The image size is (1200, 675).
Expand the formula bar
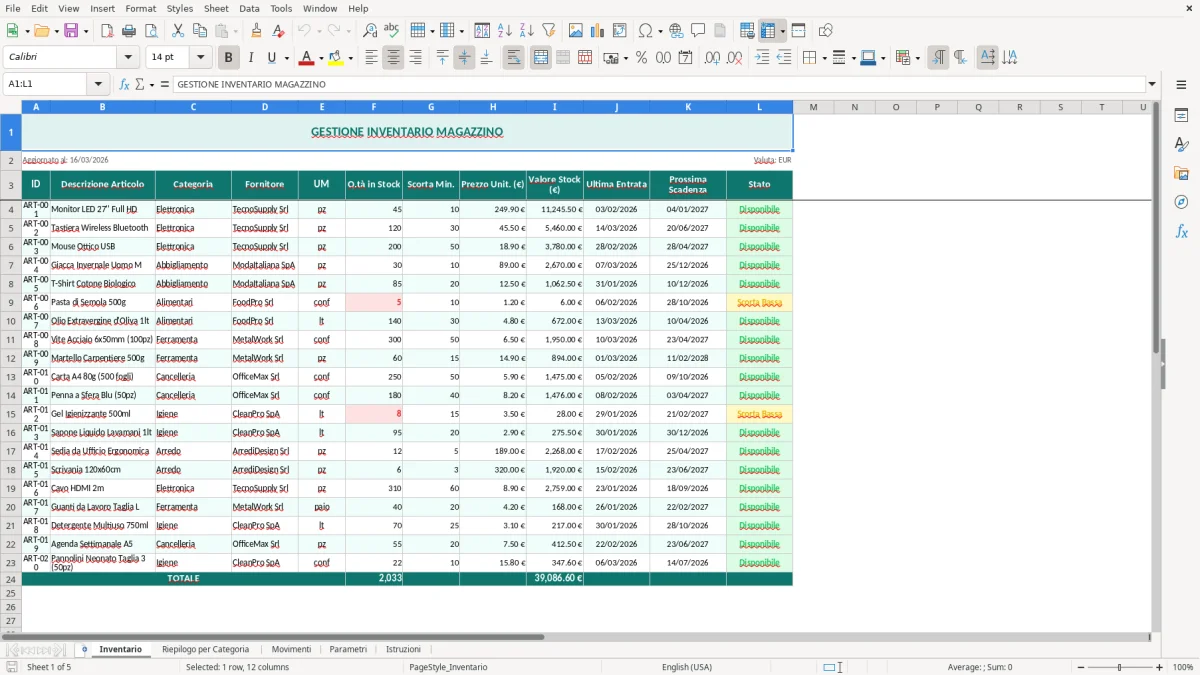tap(1152, 84)
